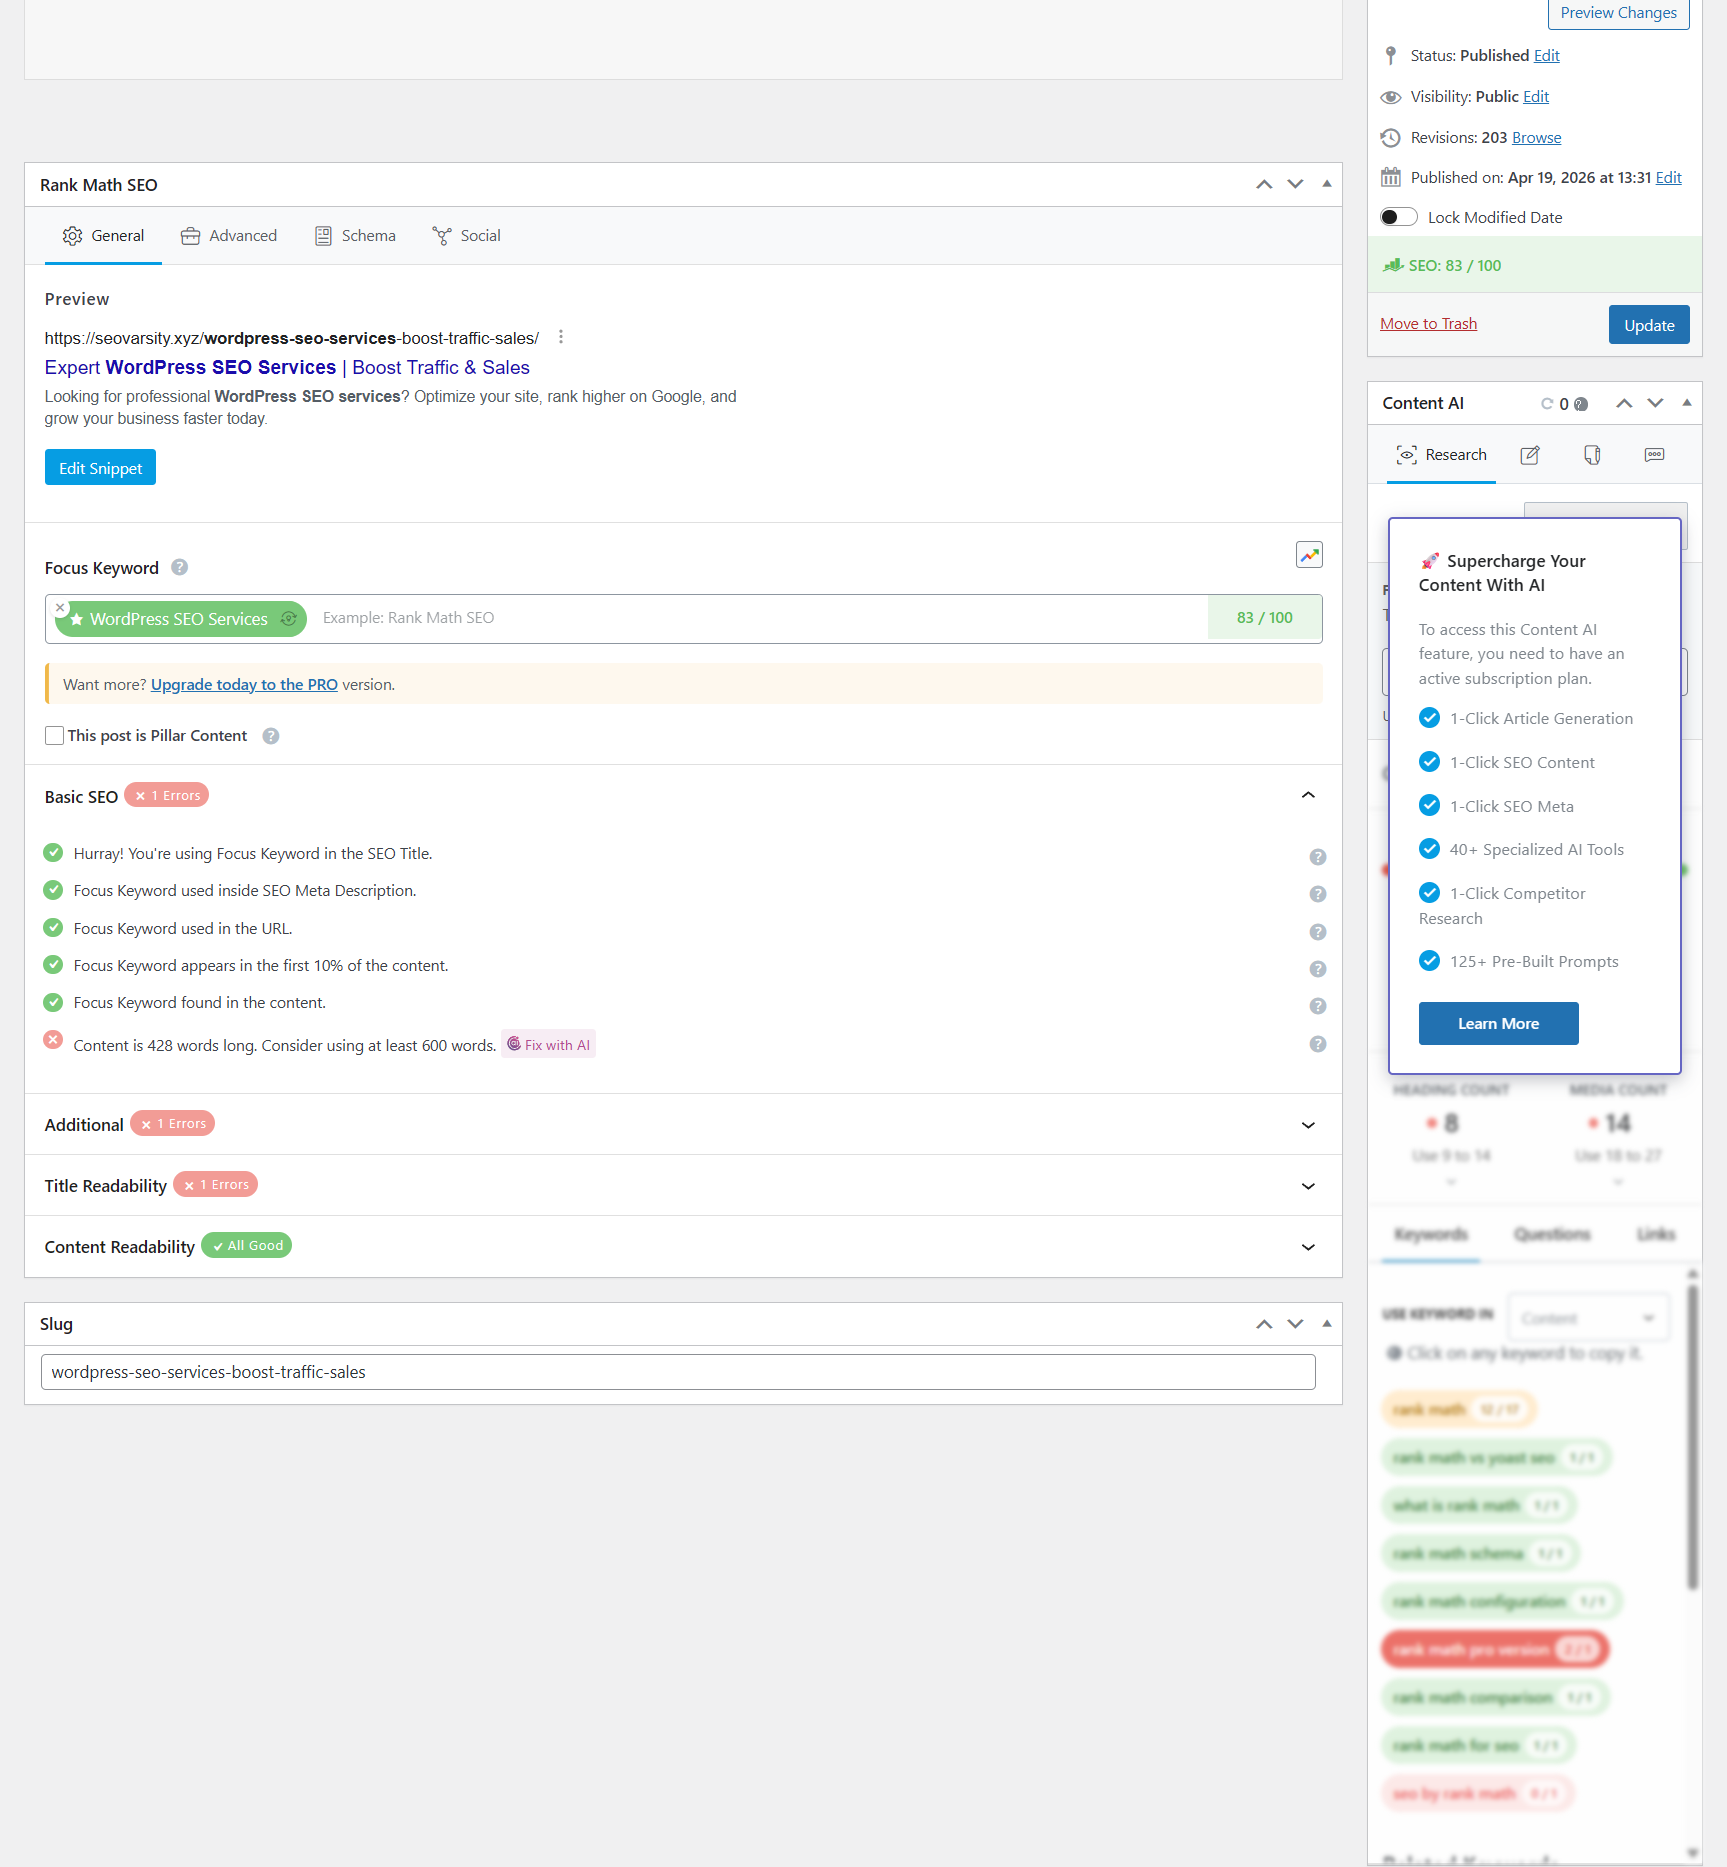
Task: Click the Learn More button
Action: [x=1498, y=1023]
